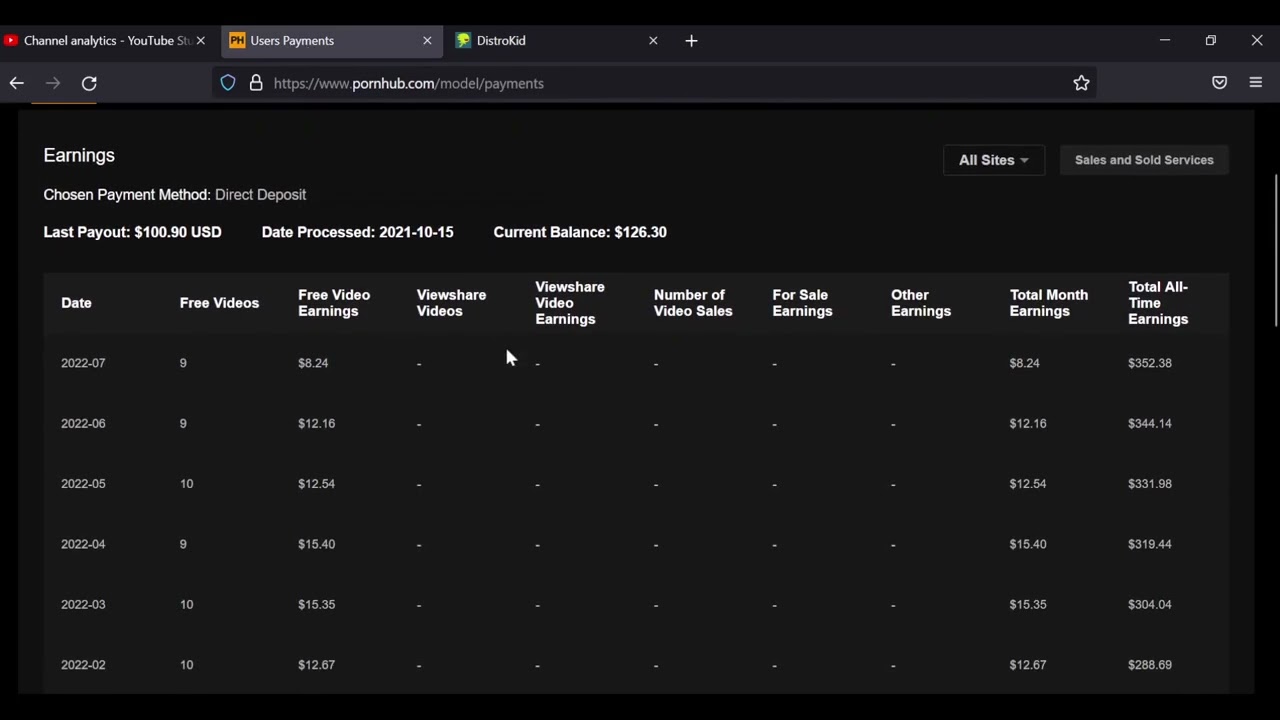Click the Other Earnings column header
Image resolution: width=1280 pixels, height=720 pixels.
coord(921,303)
